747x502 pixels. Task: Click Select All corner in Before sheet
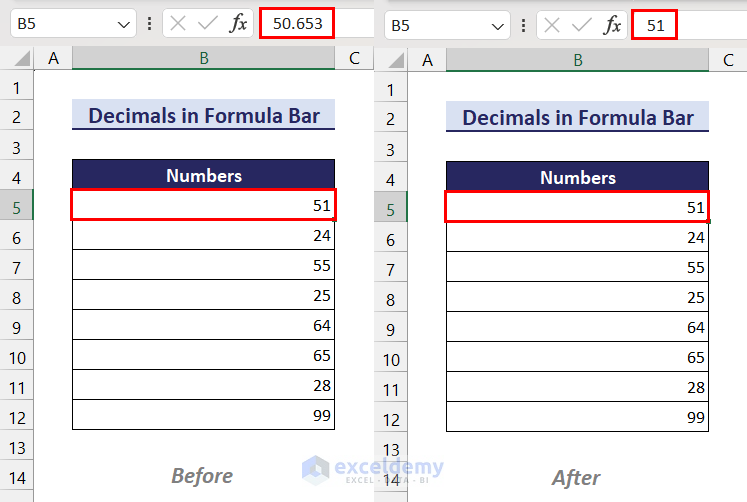[x=22, y=59]
